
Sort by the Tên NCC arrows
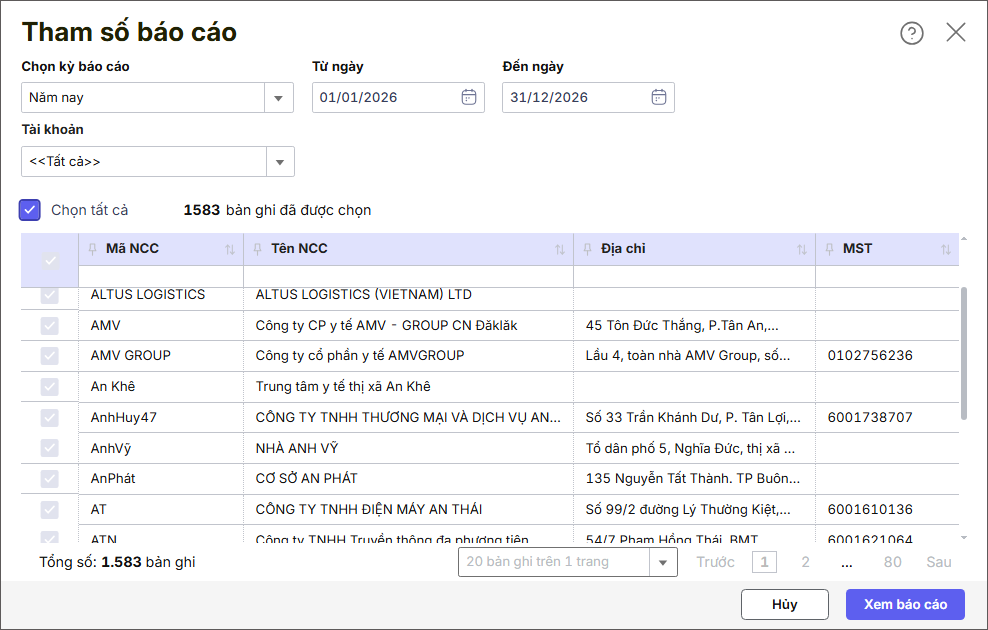(560, 249)
